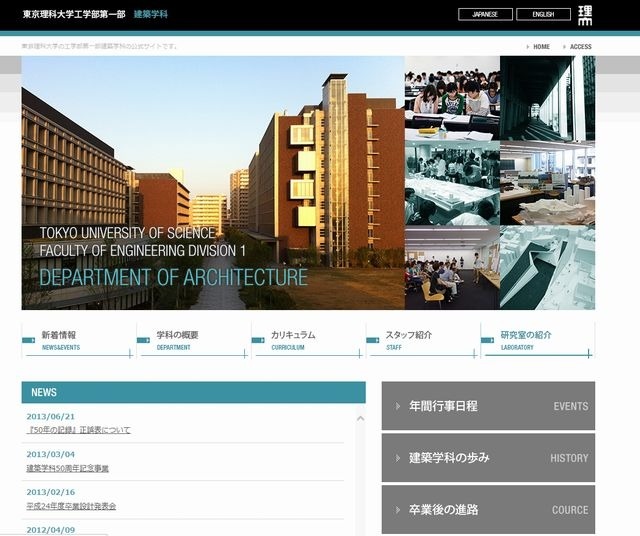Switch the site language to JAPANESE
Image resolution: width=640 pixels, height=536 pixels.
tap(485, 14)
